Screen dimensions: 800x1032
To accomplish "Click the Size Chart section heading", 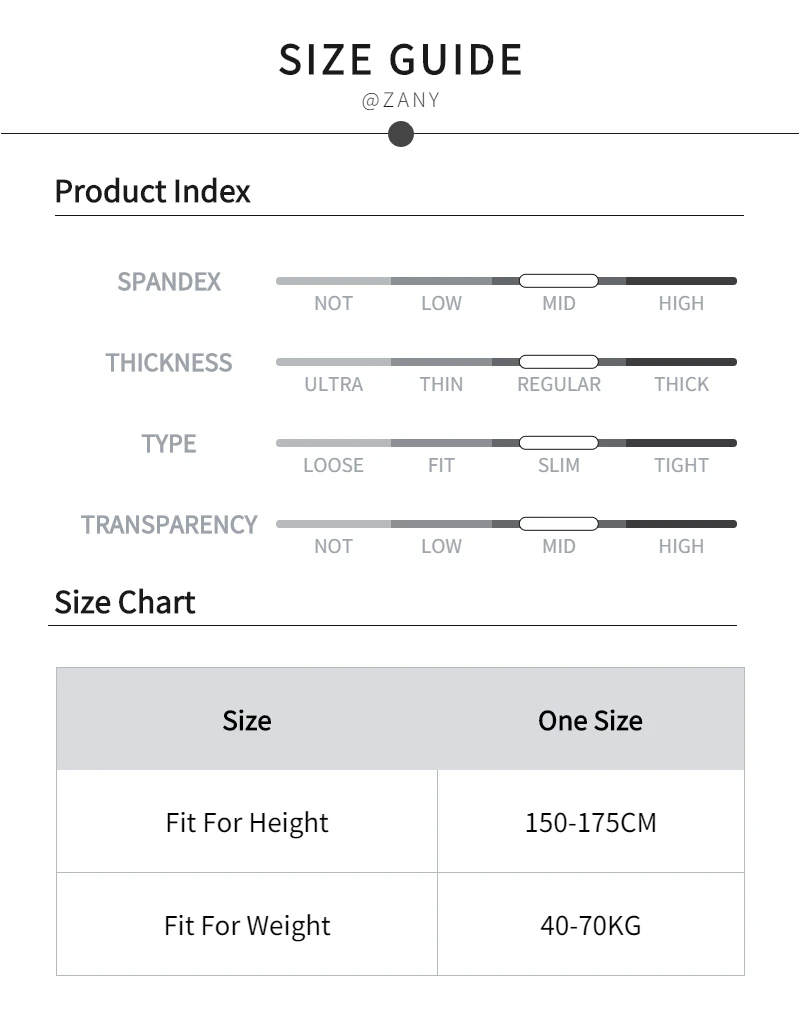I will pyautogui.click(x=125, y=602).
